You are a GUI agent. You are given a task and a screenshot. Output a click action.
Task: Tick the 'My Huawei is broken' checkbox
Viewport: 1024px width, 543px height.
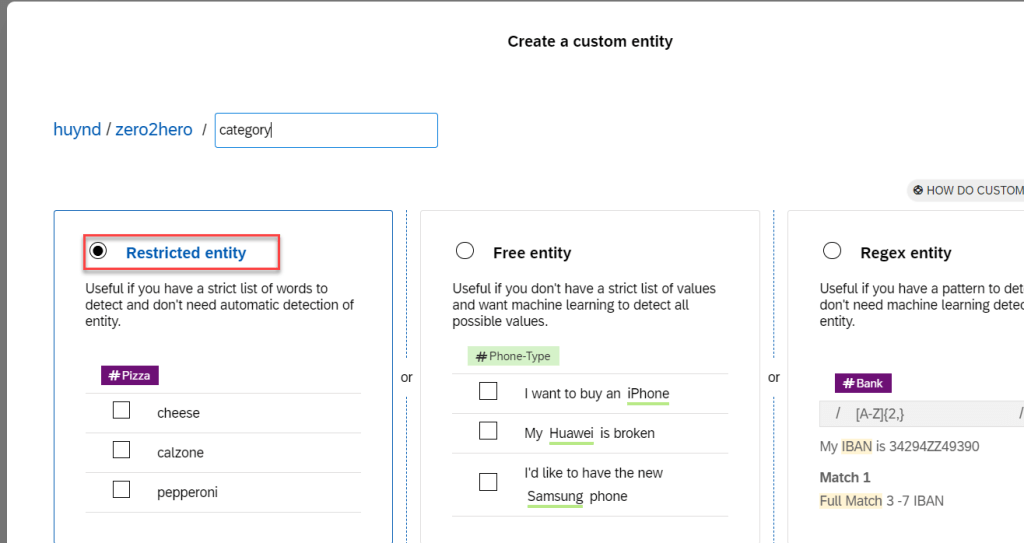point(488,432)
